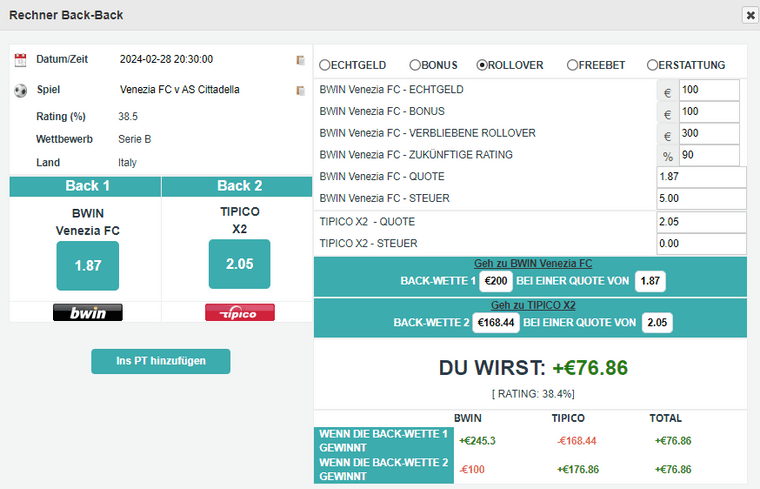Click the calendar icon beside Datum/Zeit
This screenshot has height=489, width=760.
coord(20,60)
